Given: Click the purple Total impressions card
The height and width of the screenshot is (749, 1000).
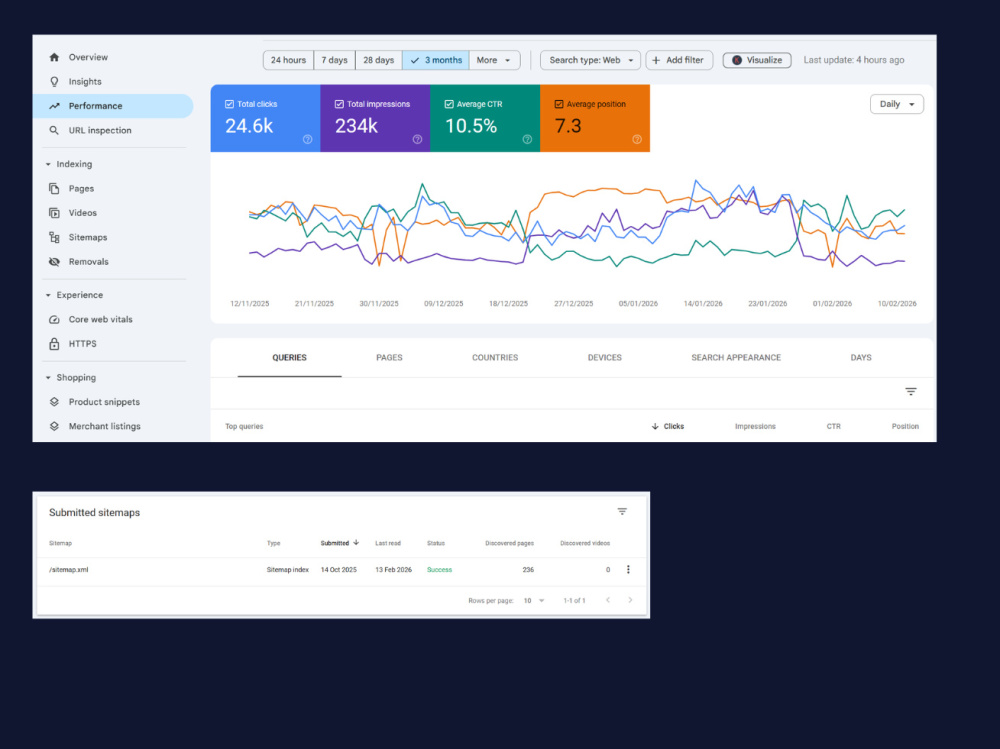Looking at the screenshot, I should click(375, 118).
